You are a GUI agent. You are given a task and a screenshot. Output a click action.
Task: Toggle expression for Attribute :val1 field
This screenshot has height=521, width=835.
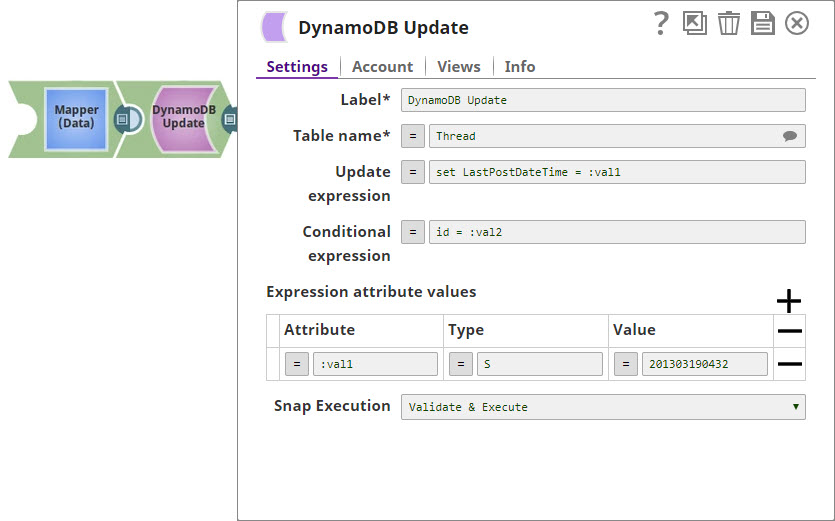(297, 364)
